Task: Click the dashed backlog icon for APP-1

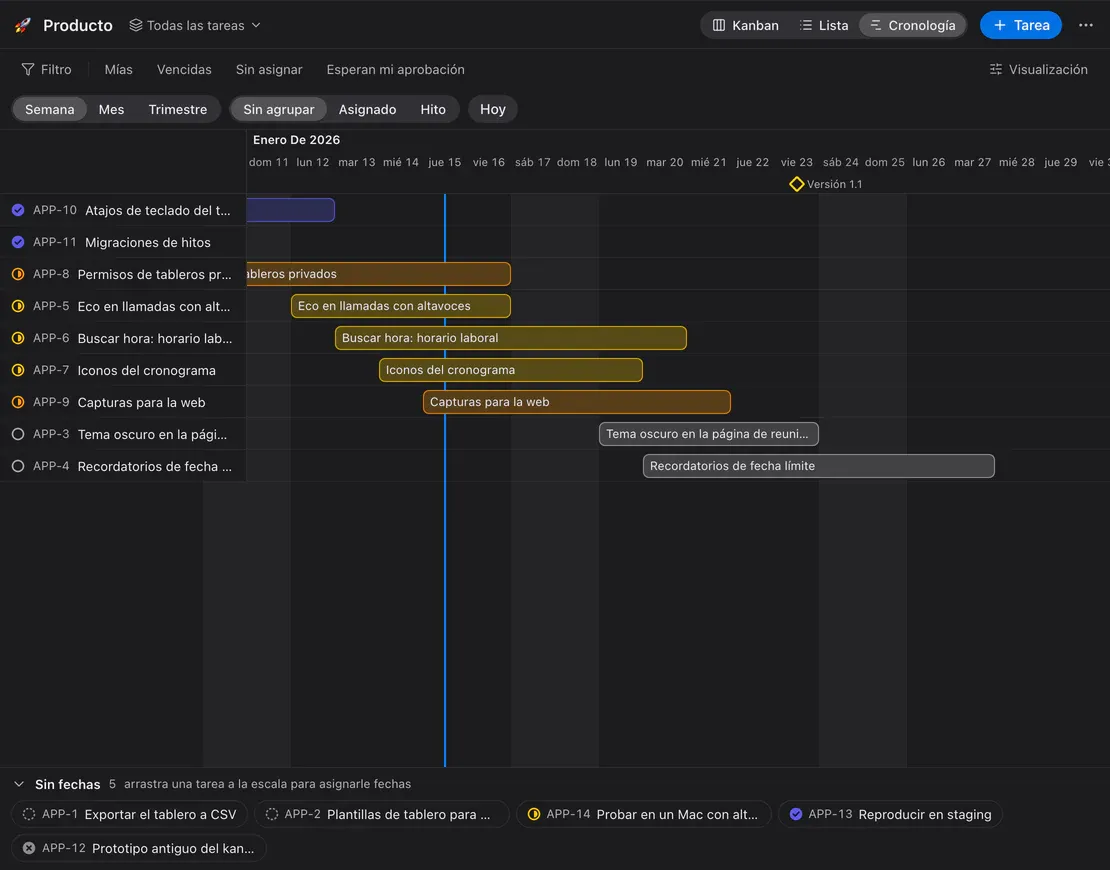Action: pos(29,814)
